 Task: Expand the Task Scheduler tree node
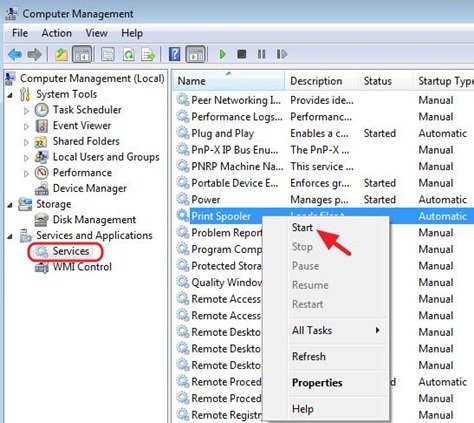26,110
